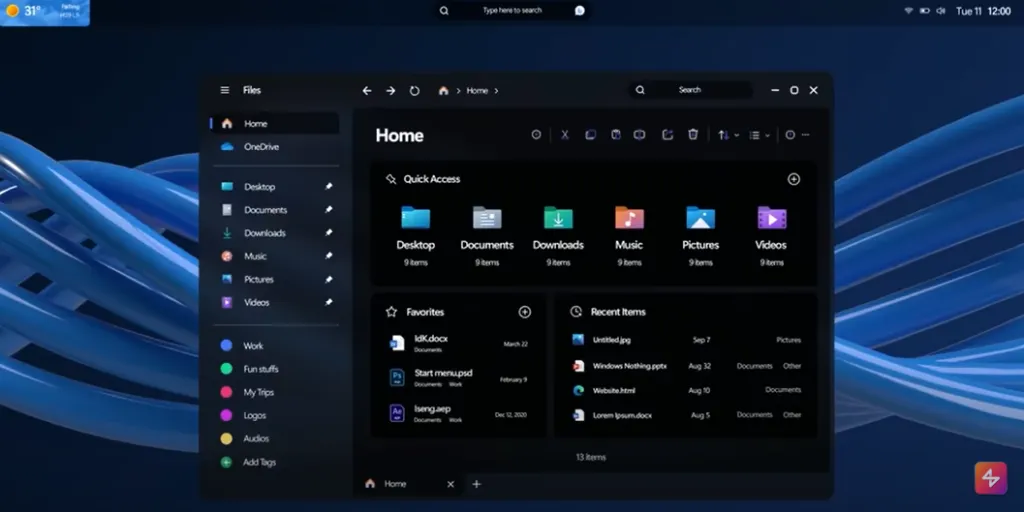Open Desktop from the sidebar
Screen dimensions: 1024x512
(274, 187)
